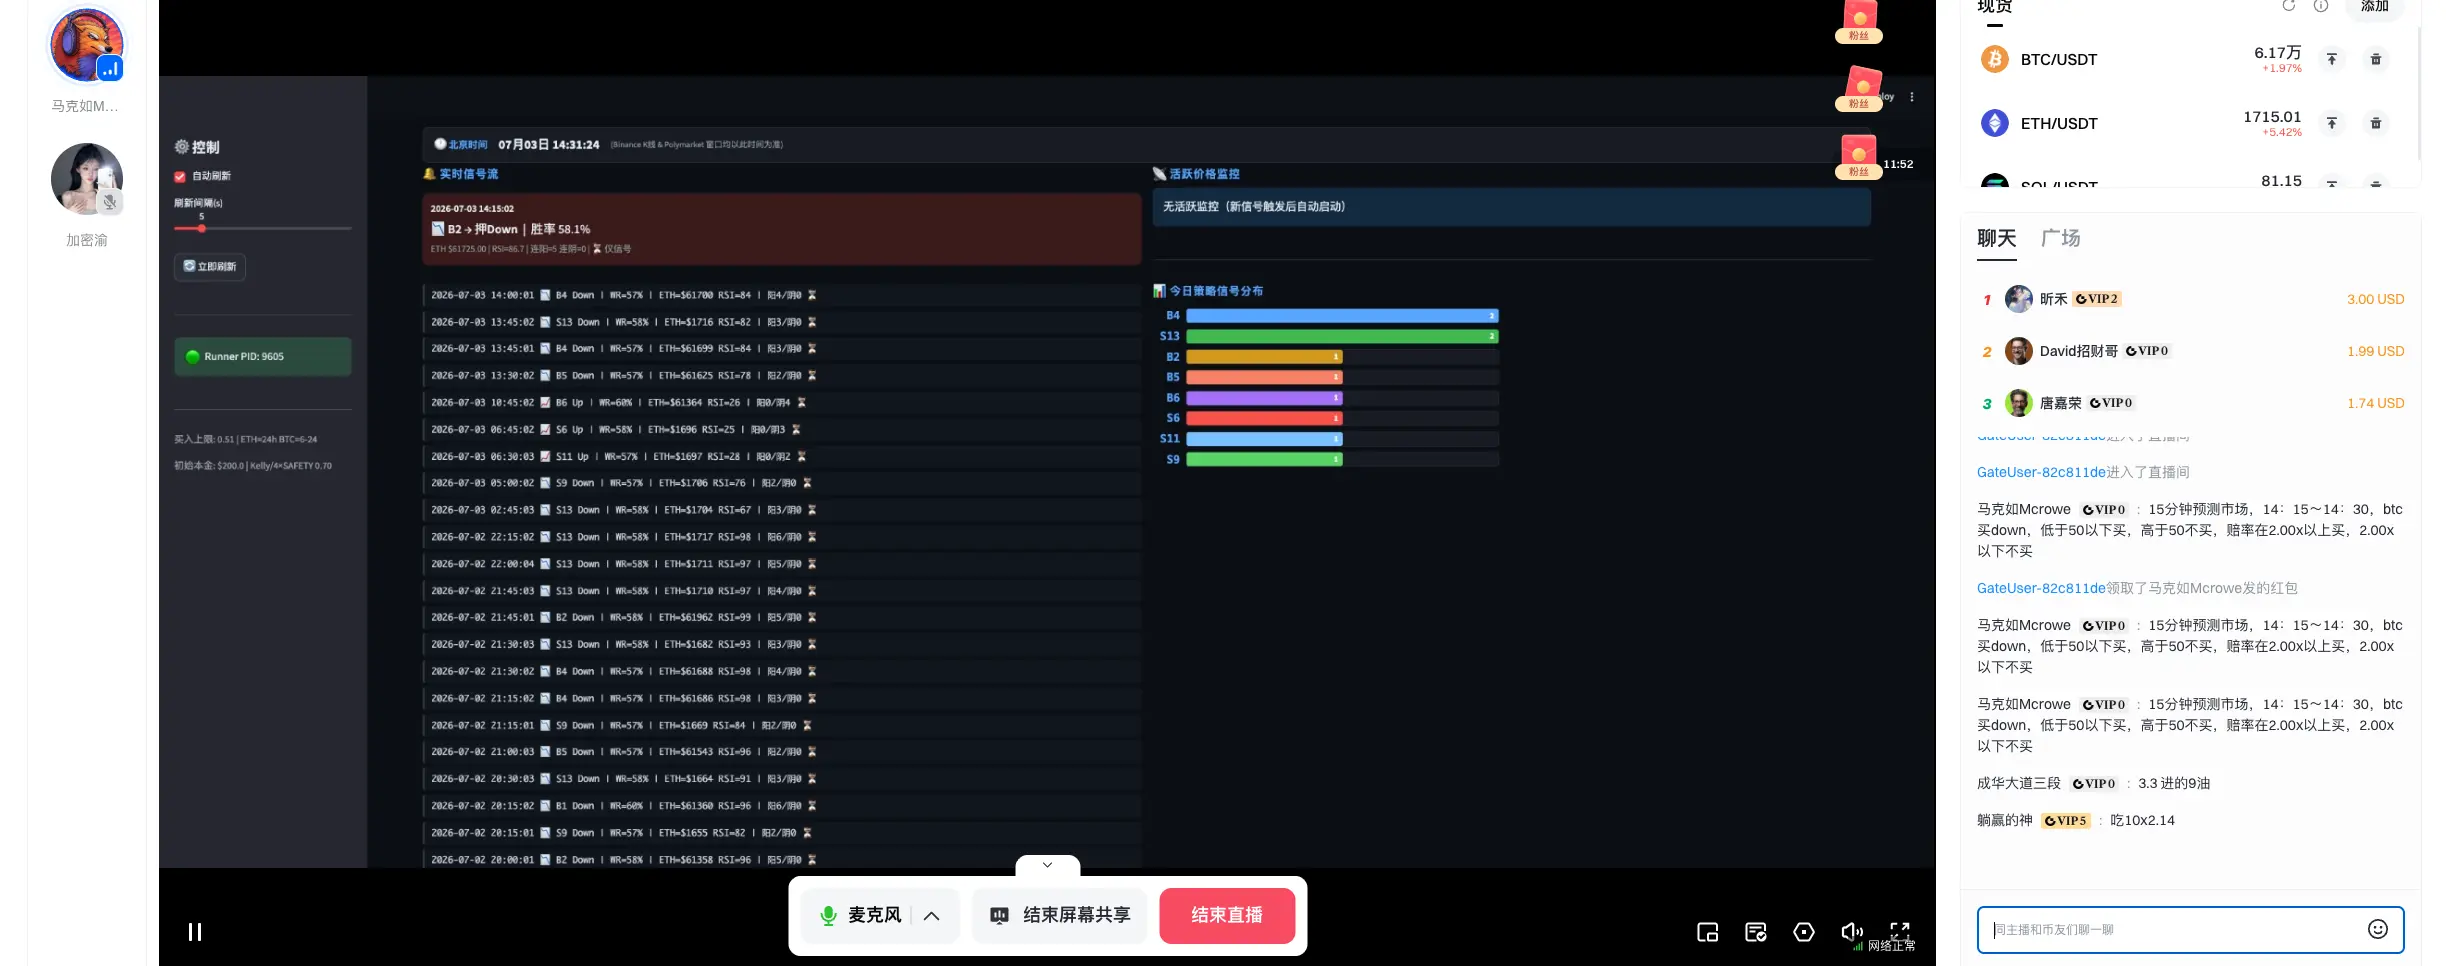The image size is (2446, 966).
Task: Click GateUser-82c811de red packet claim message
Action: [x=2137, y=588]
